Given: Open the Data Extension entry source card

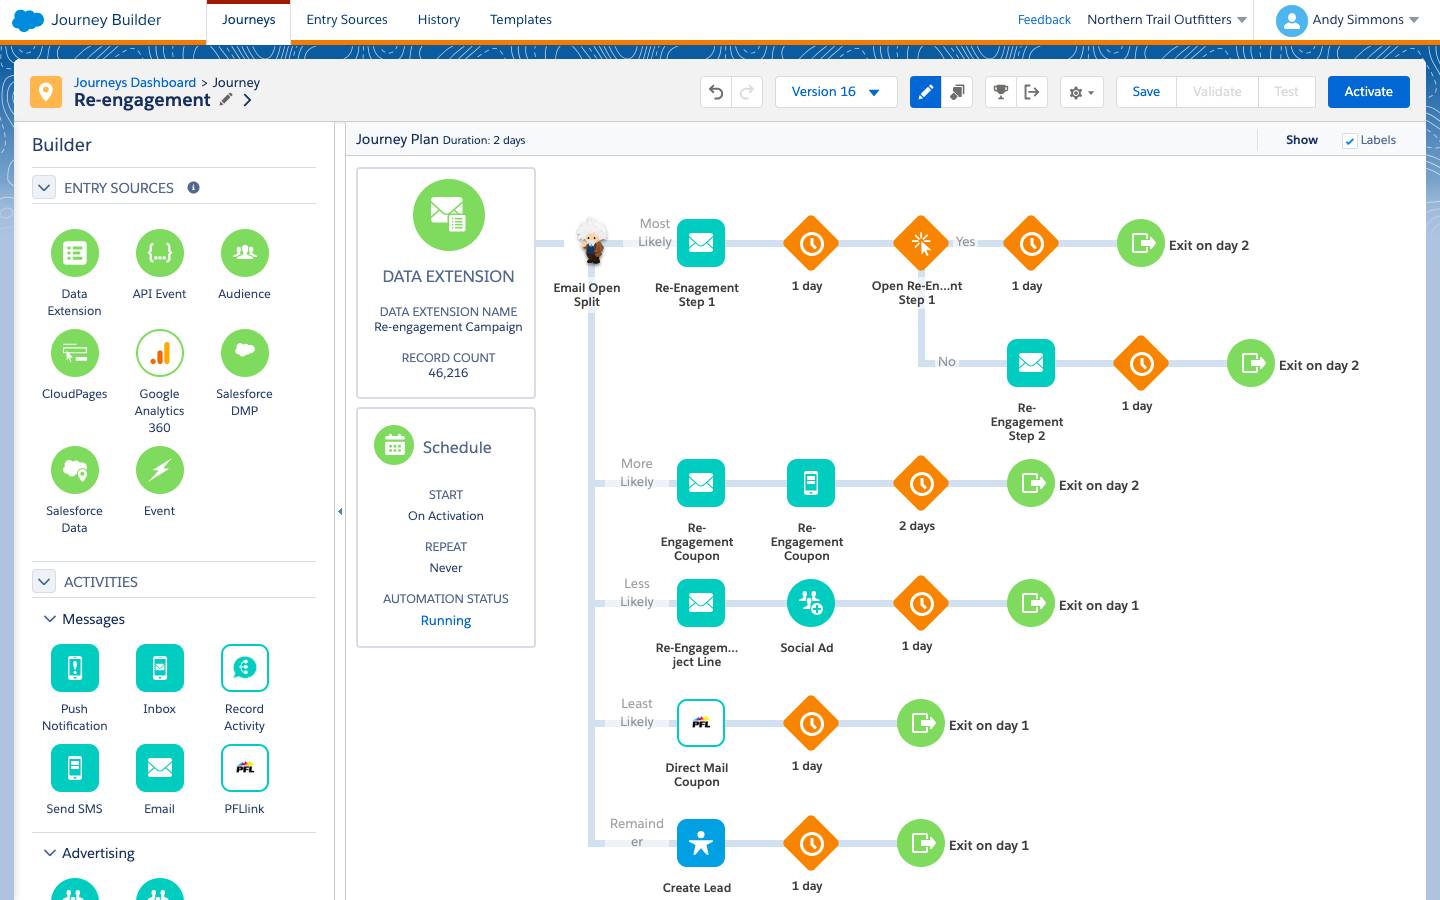Looking at the screenshot, I should [446, 283].
